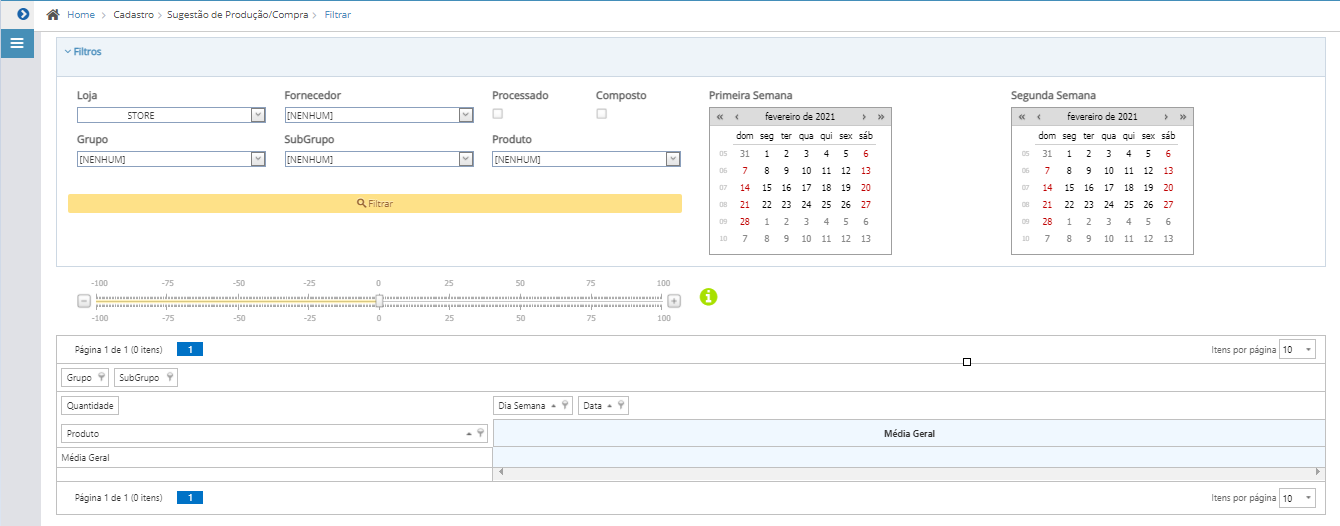Click Home breadcrumb link
This screenshot has height=526, width=1340.
tap(81, 15)
